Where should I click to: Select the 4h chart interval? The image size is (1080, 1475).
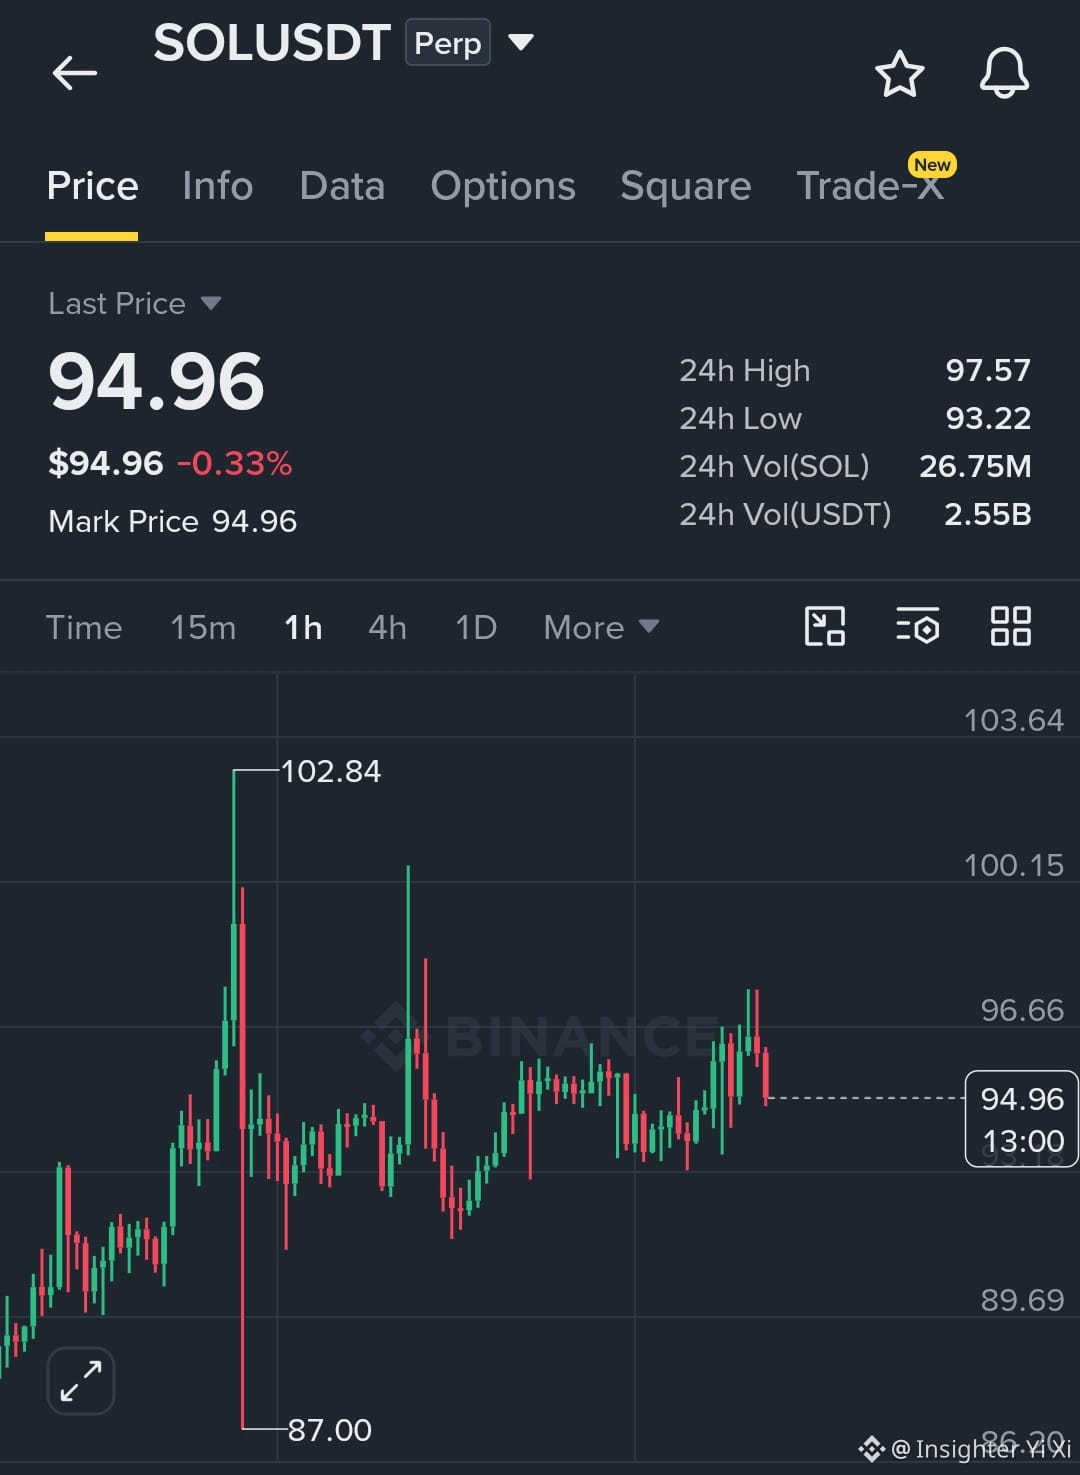click(387, 627)
